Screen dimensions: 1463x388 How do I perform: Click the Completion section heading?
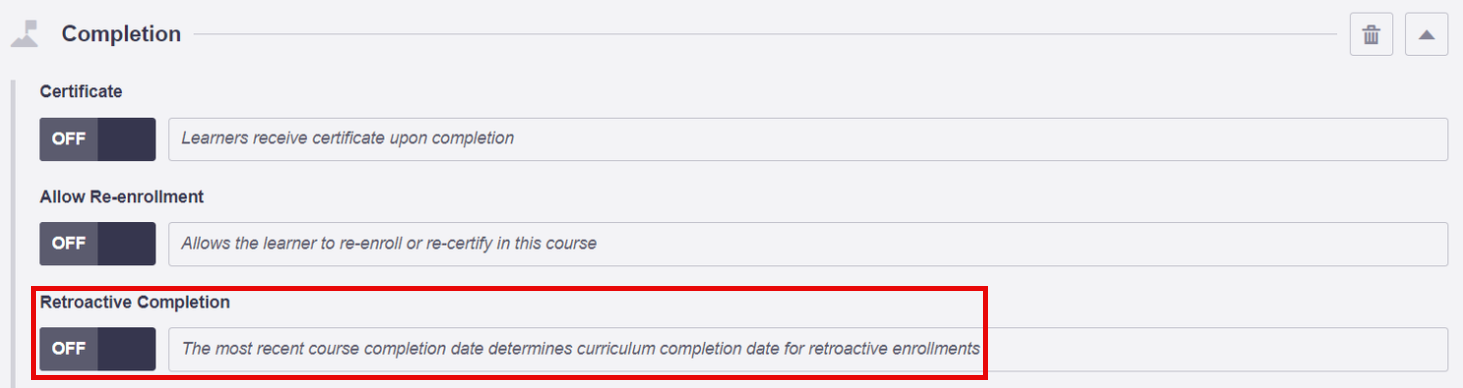click(121, 34)
